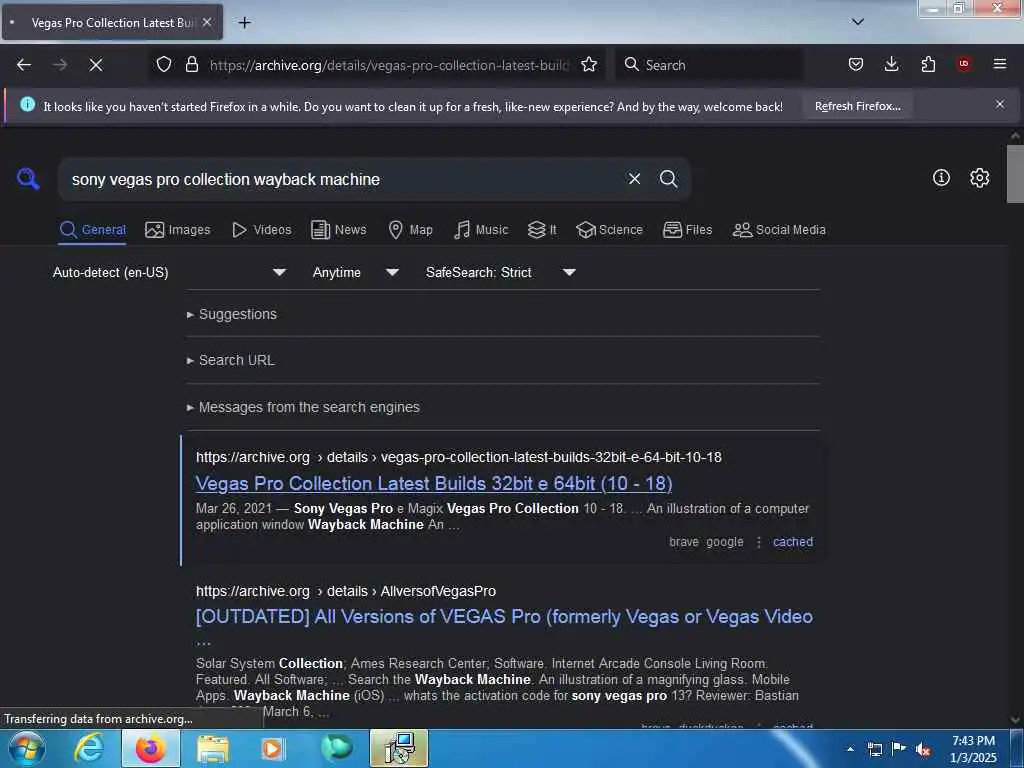
Task: Open search preferences gear
Action: coord(979,178)
